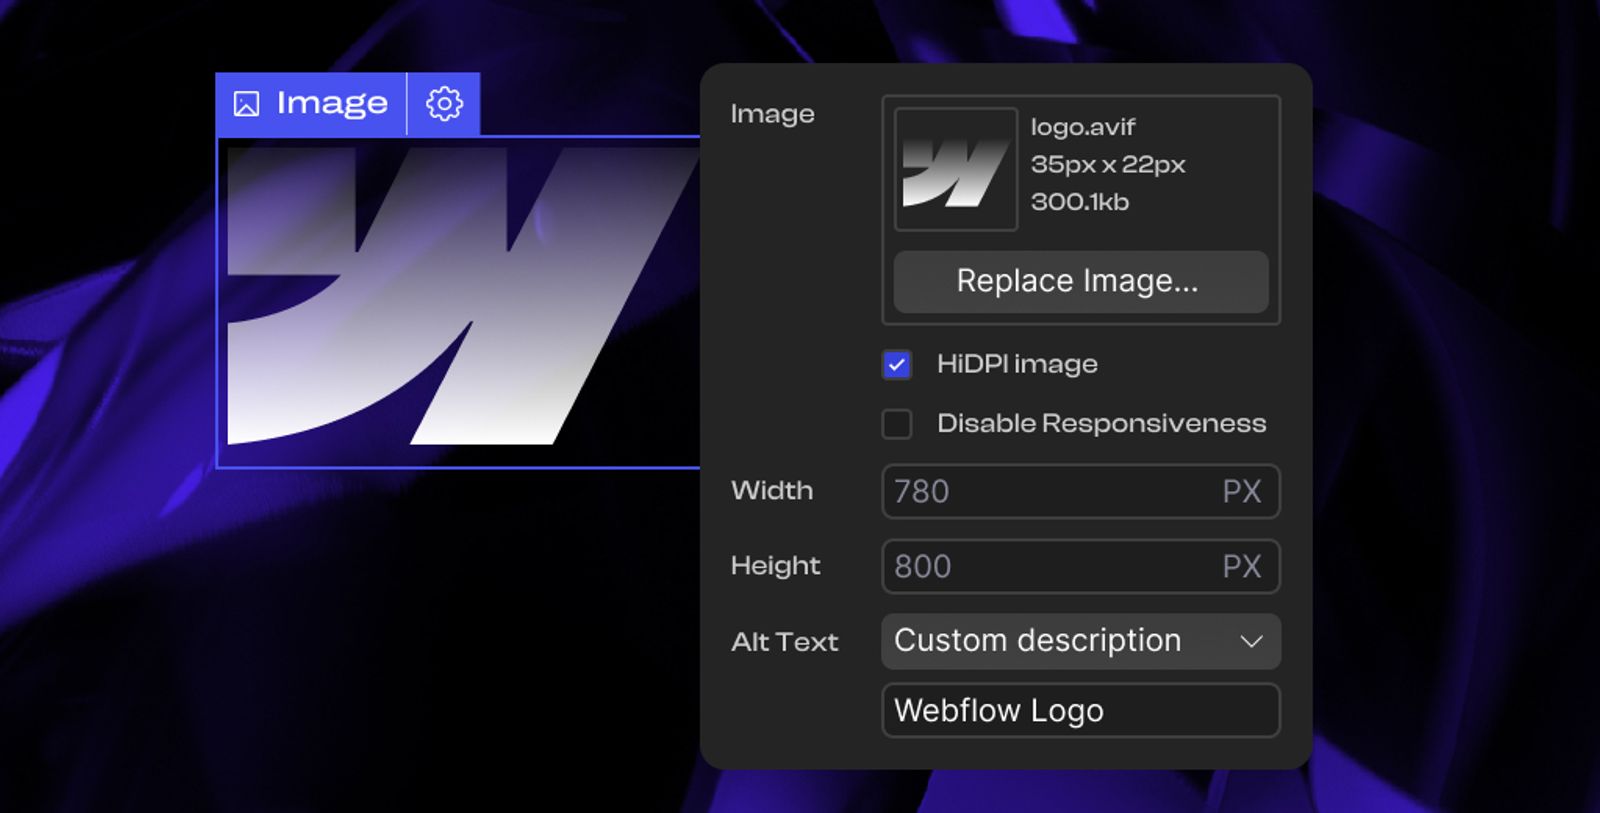Click the logo.avif thumbnail preview

pos(956,170)
